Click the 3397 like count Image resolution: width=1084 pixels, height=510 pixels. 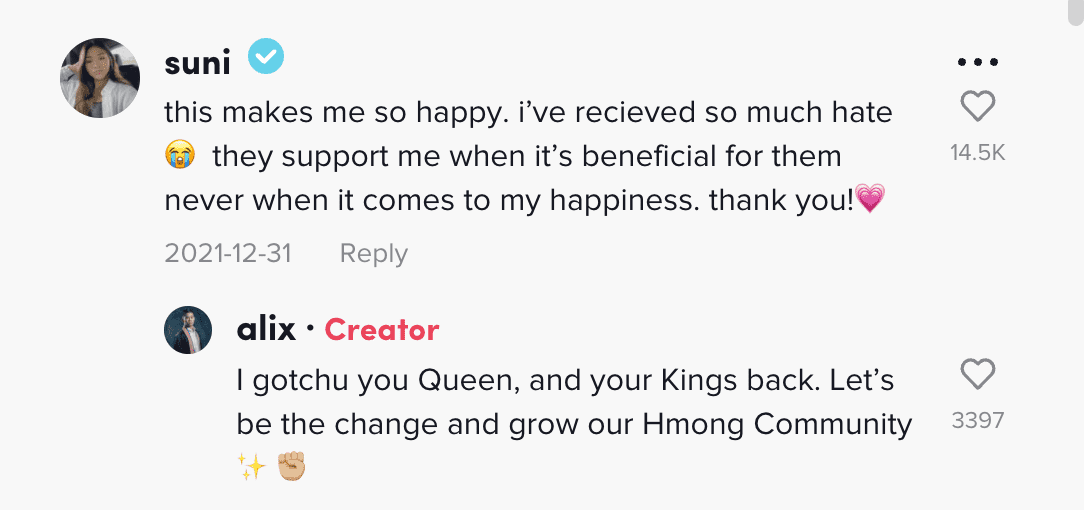(977, 421)
